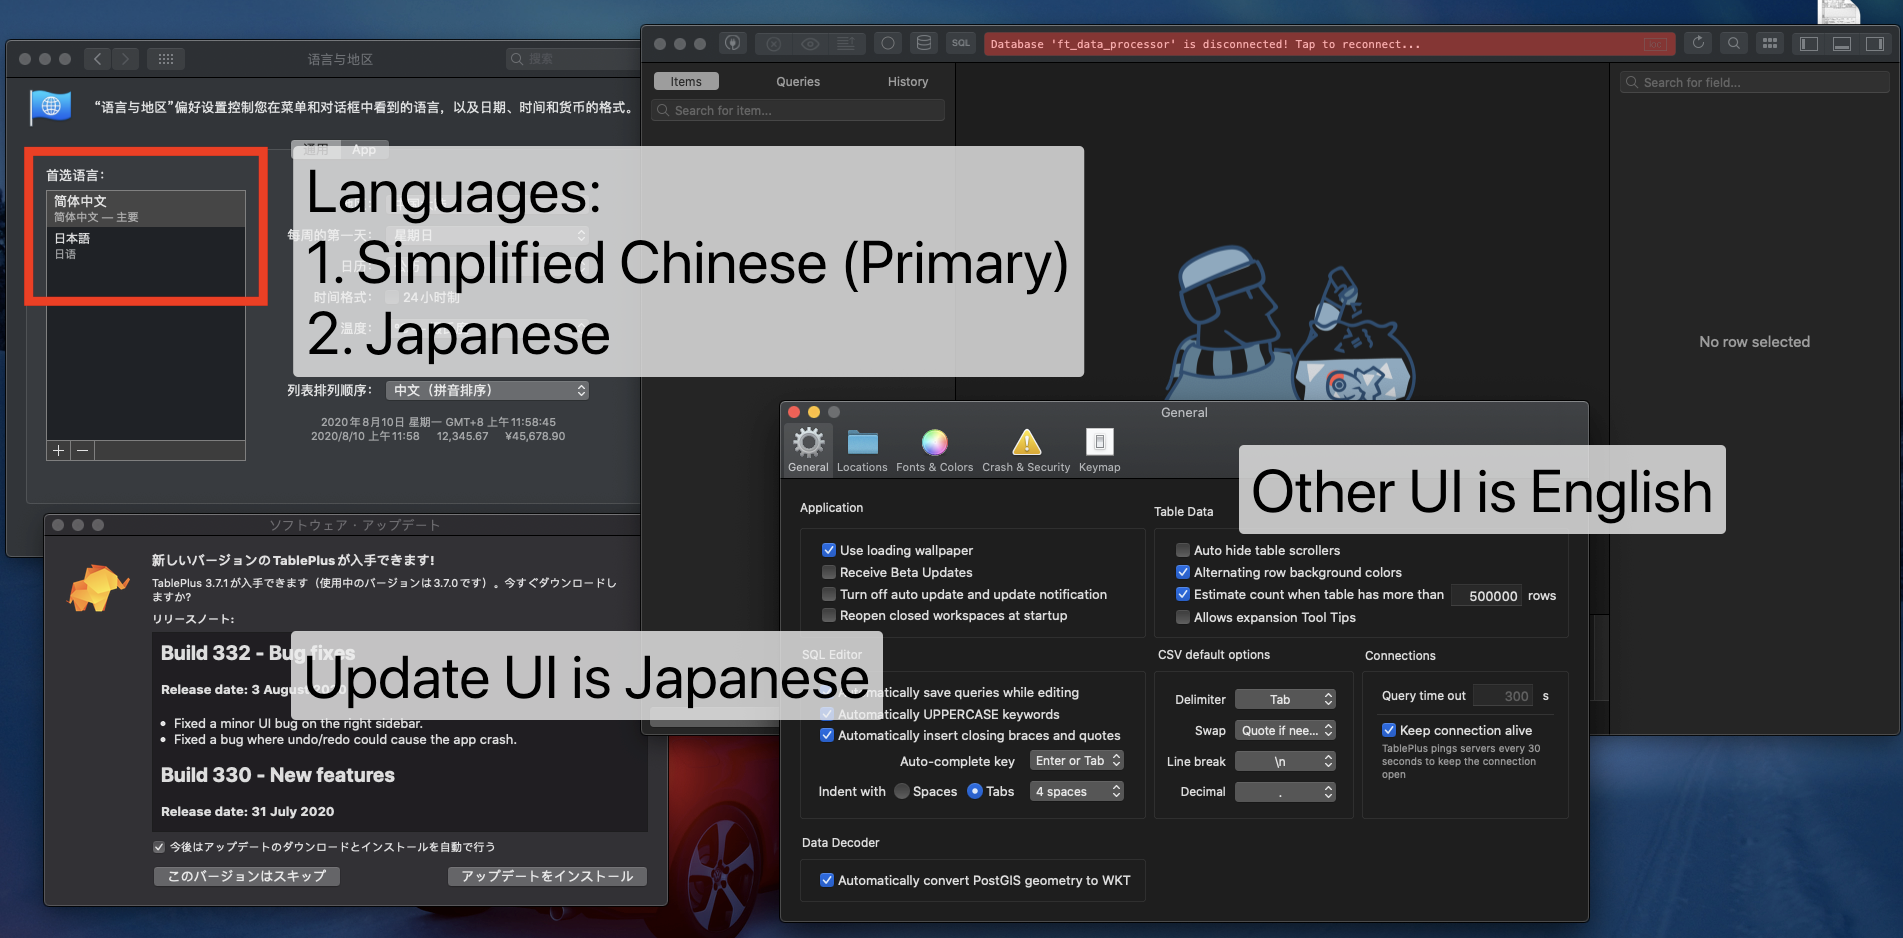Image resolution: width=1903 pixels, height=938 pixels.
Task: Open Fonts & Colors preferences
Action: point(934,447)
